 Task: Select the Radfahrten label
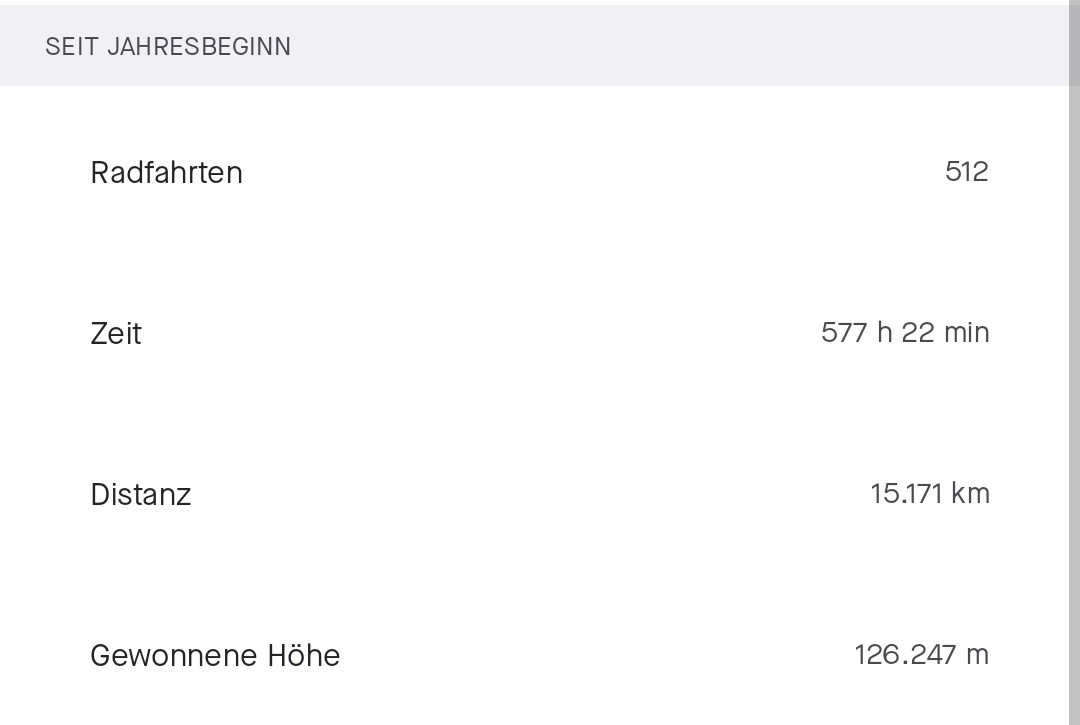[167, 172]
